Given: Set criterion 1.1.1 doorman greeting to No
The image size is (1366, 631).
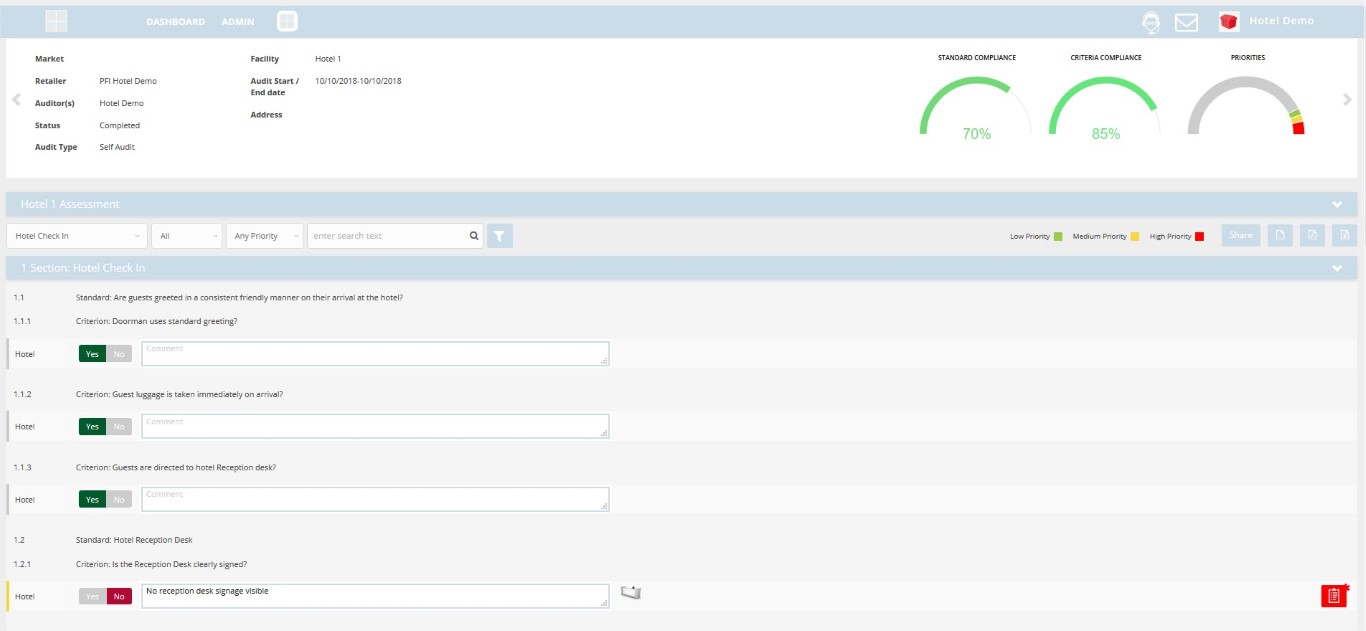Looking at the screenshot, I should [119, 354].
